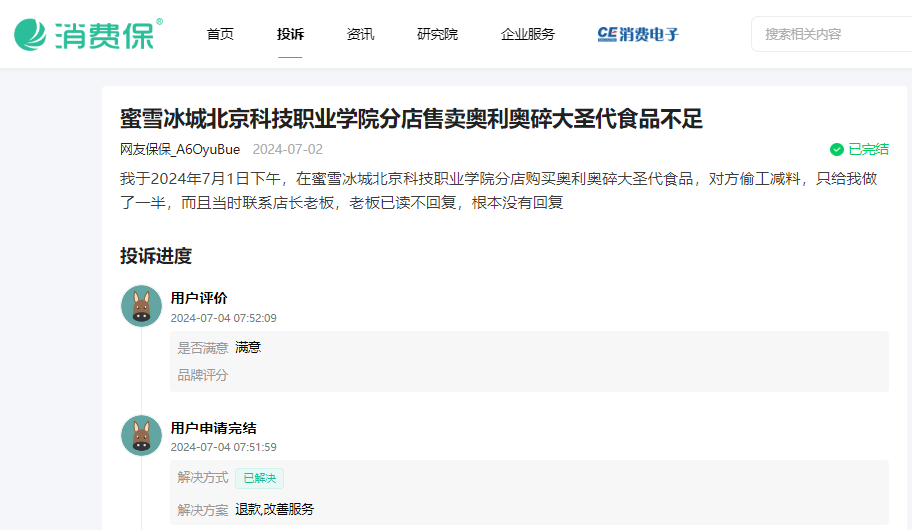
Task: Click the 已解决 status tag
Action: 259,478
